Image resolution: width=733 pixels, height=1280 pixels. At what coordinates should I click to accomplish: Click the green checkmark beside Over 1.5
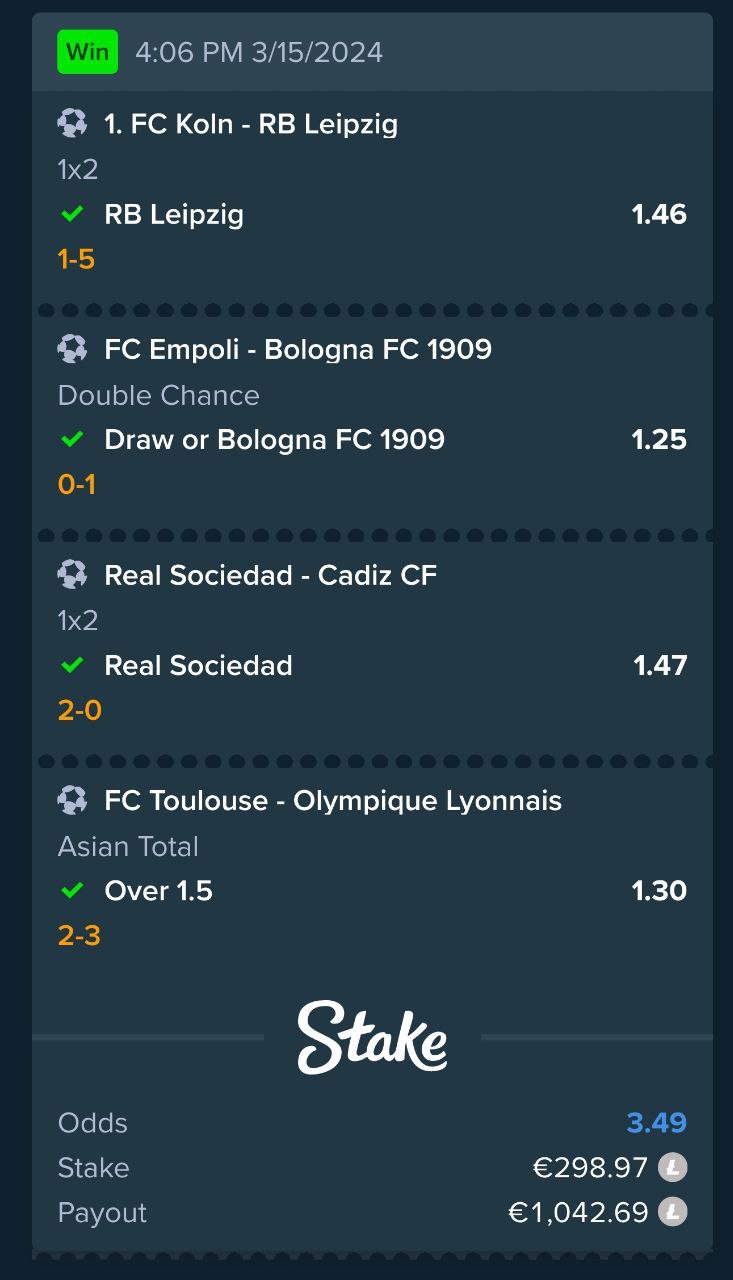click(72, 890)
